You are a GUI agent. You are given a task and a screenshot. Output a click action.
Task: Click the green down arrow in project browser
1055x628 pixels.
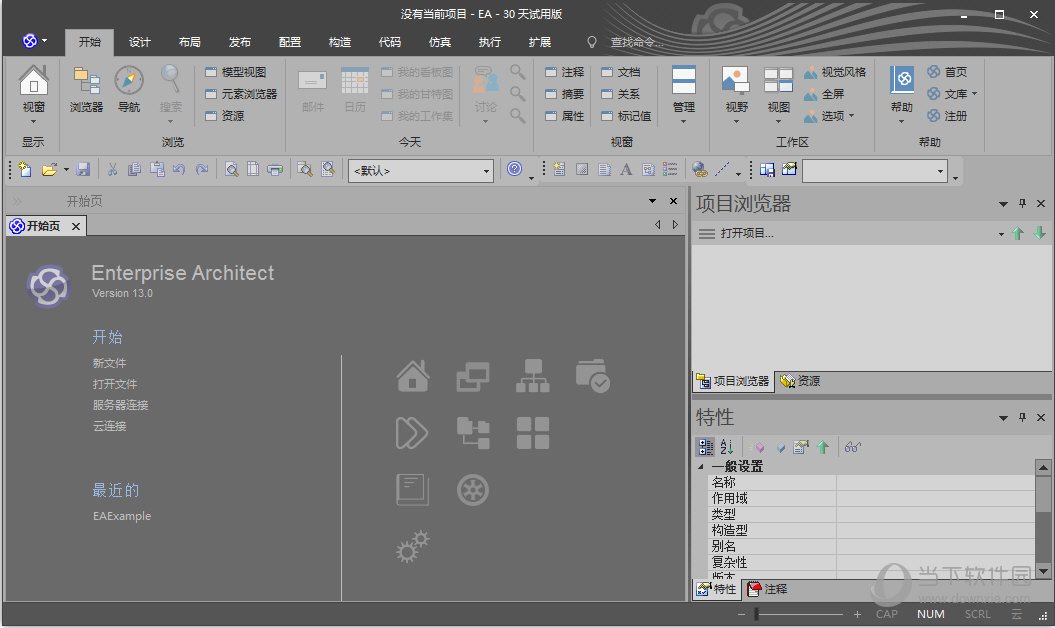pos(1040,233)
